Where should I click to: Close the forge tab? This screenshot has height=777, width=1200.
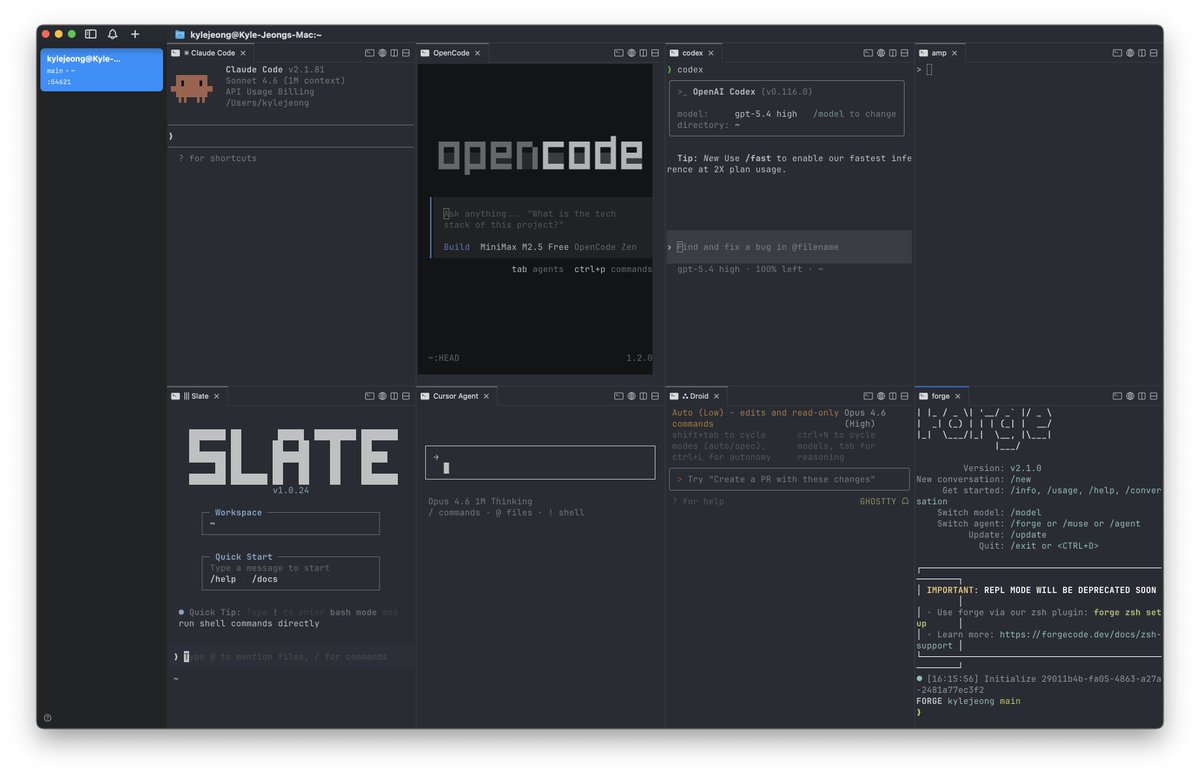[x=958, y=396]
